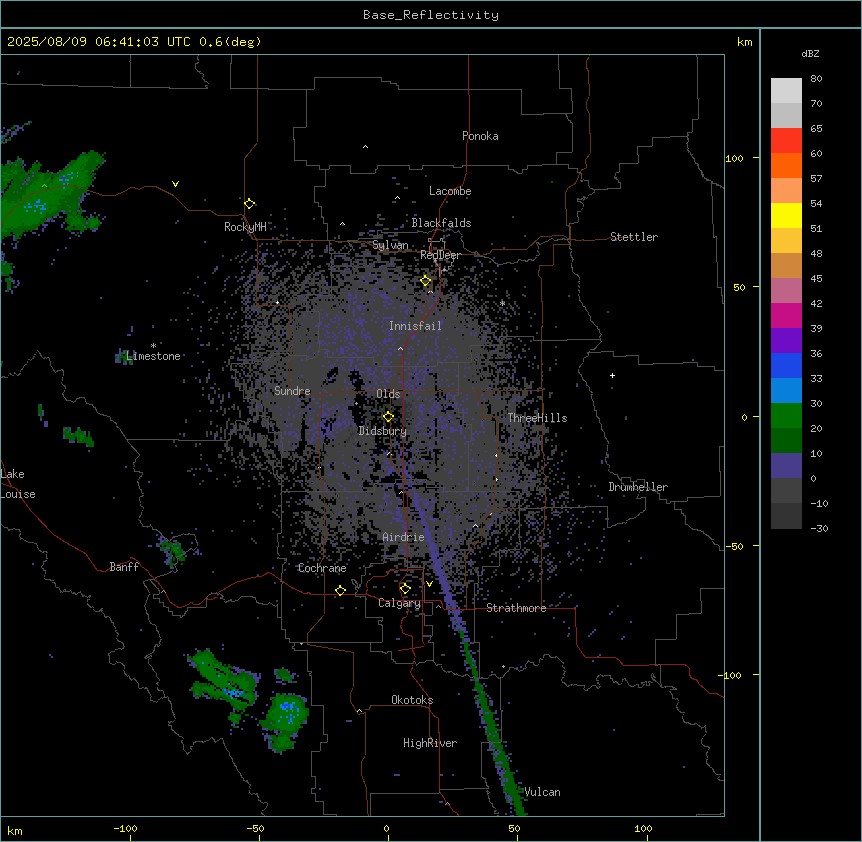Click the Okotoks town label
Image resolution: width=862 pixels, height=842 pixels.
point(412,700)
